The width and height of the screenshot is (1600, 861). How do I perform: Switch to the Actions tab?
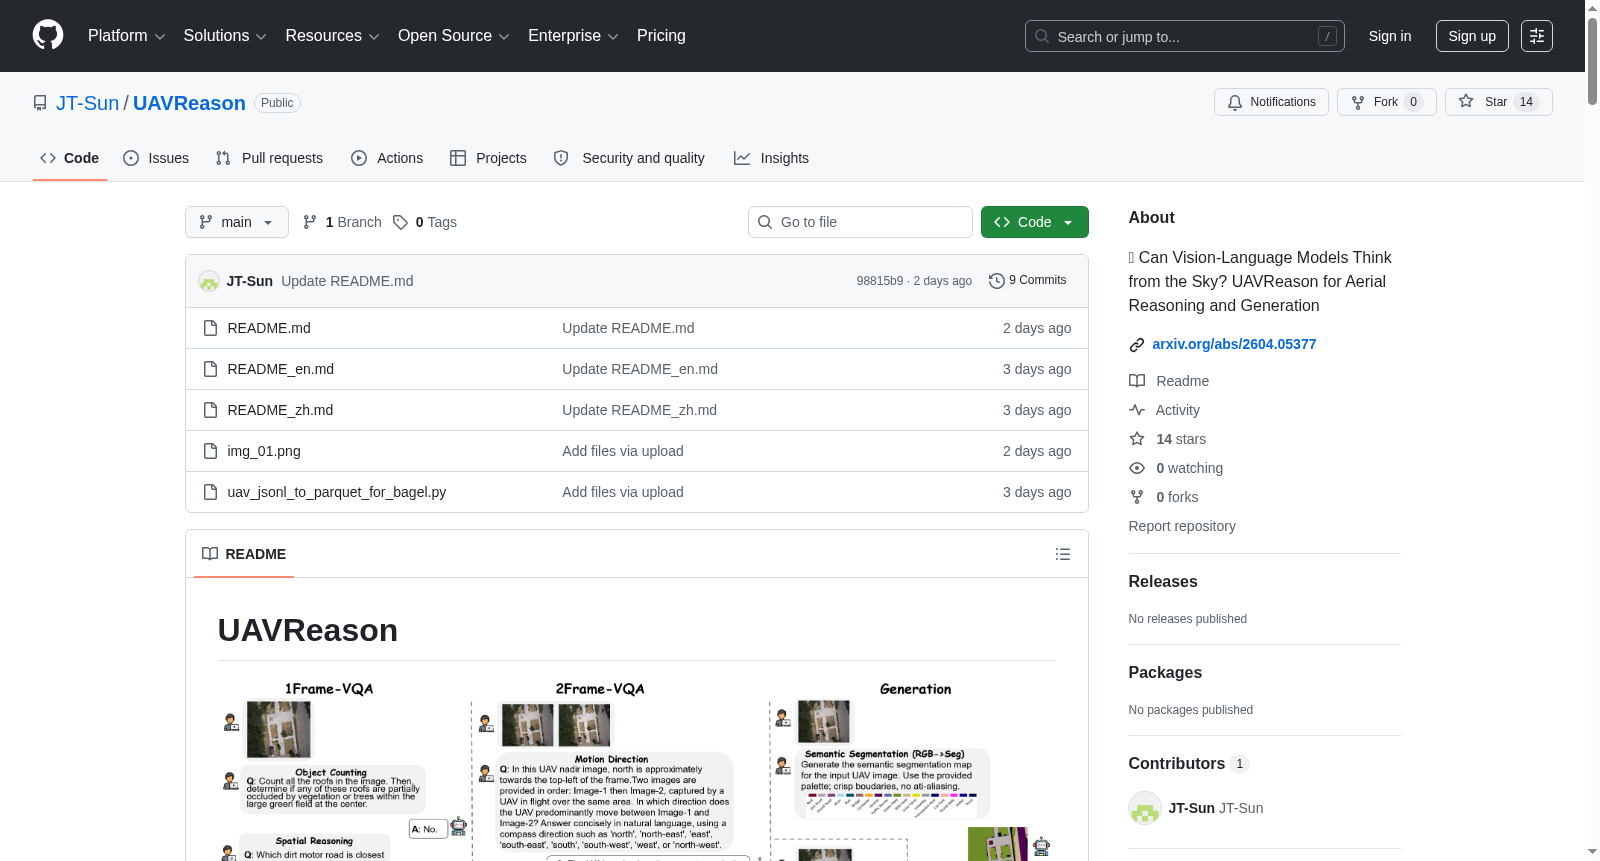(x=387, y=158)
